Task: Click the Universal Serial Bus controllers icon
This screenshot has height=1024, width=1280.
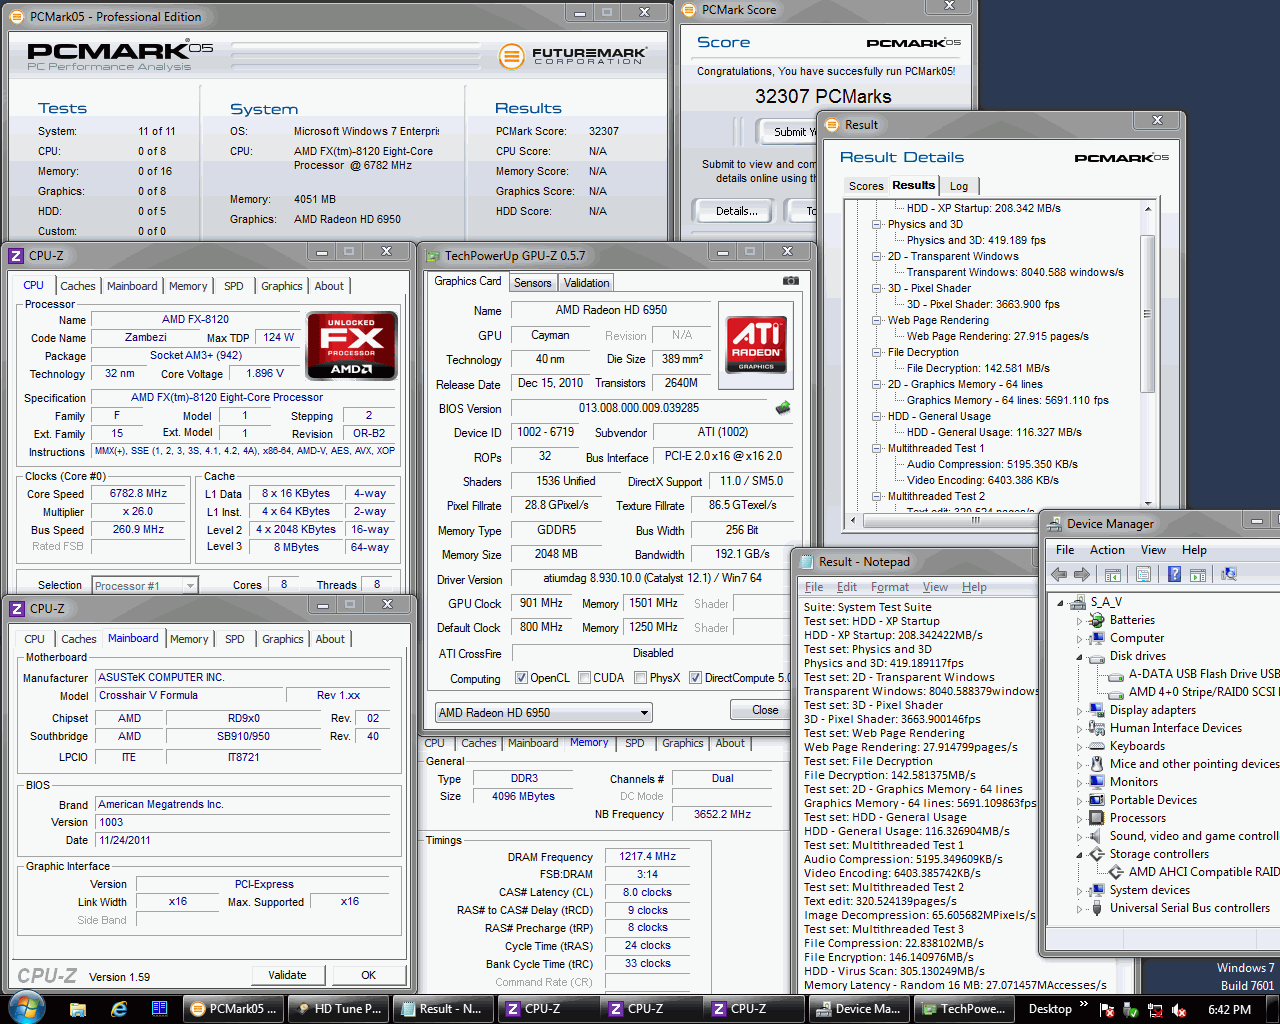Action: [x=1097, y=908]
